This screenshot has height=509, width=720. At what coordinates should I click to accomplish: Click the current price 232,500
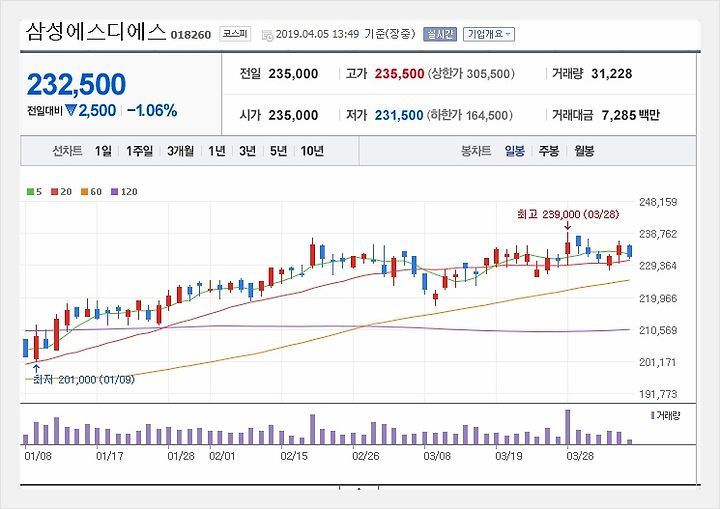(x=76, y=84)
